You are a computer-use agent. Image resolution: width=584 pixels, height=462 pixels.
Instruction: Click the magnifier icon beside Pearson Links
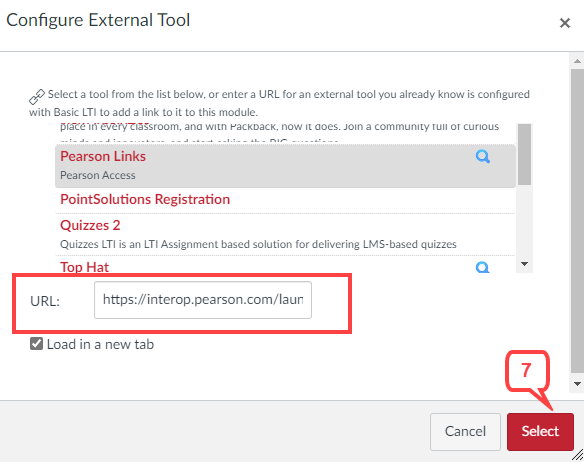click(483, 156)
